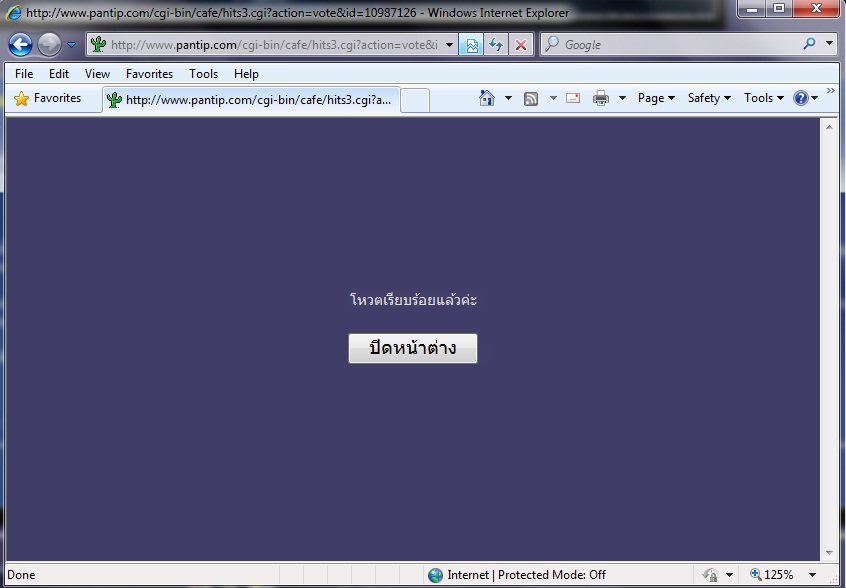Click the 125% zoom level button
846x588 pixels.
772,575
